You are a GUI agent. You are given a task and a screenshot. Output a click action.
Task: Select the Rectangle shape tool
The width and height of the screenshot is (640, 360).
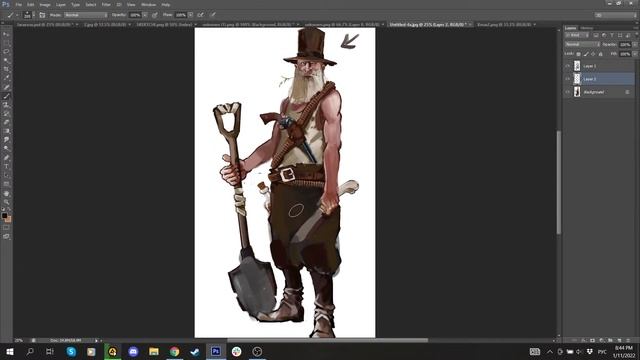tap(6, 184)
